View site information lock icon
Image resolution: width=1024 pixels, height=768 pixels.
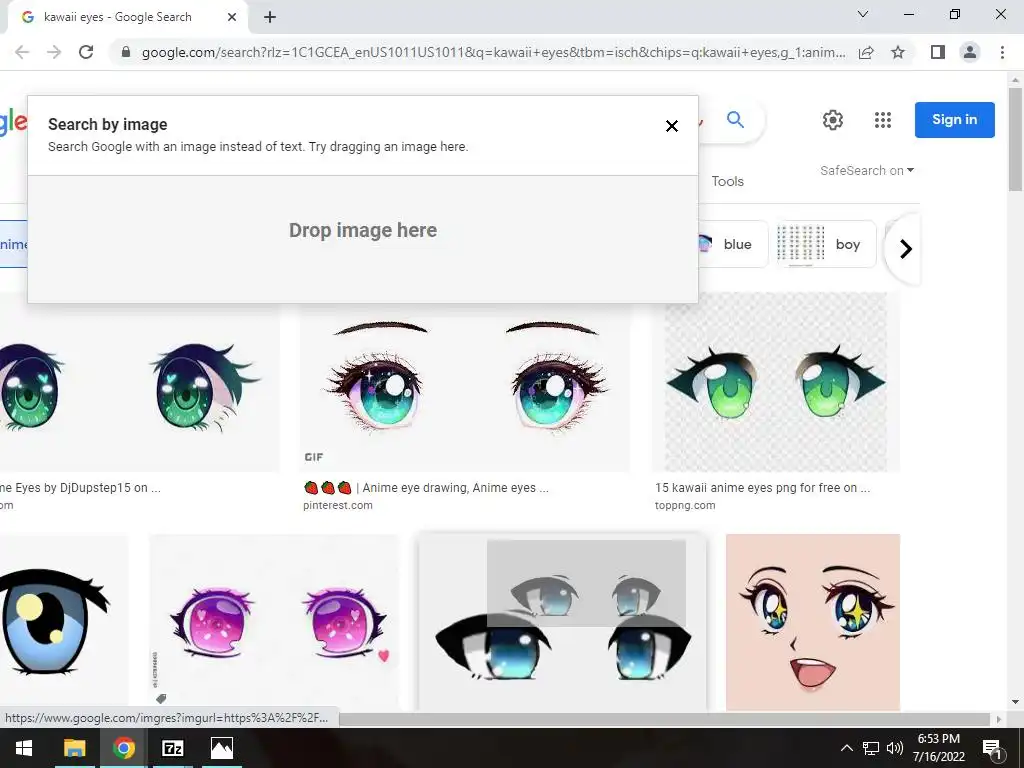[126, 52]
